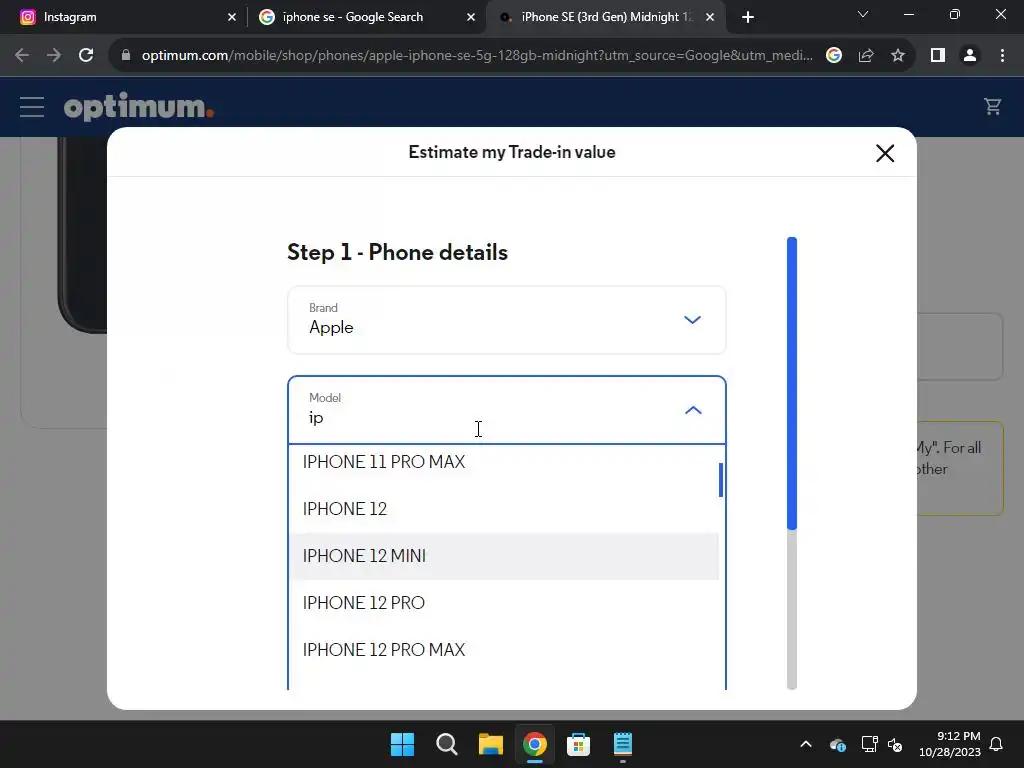Toggle the browser side panel
Image resolution: width=1024 pixels, height=768 pixels.
[938, 56]
